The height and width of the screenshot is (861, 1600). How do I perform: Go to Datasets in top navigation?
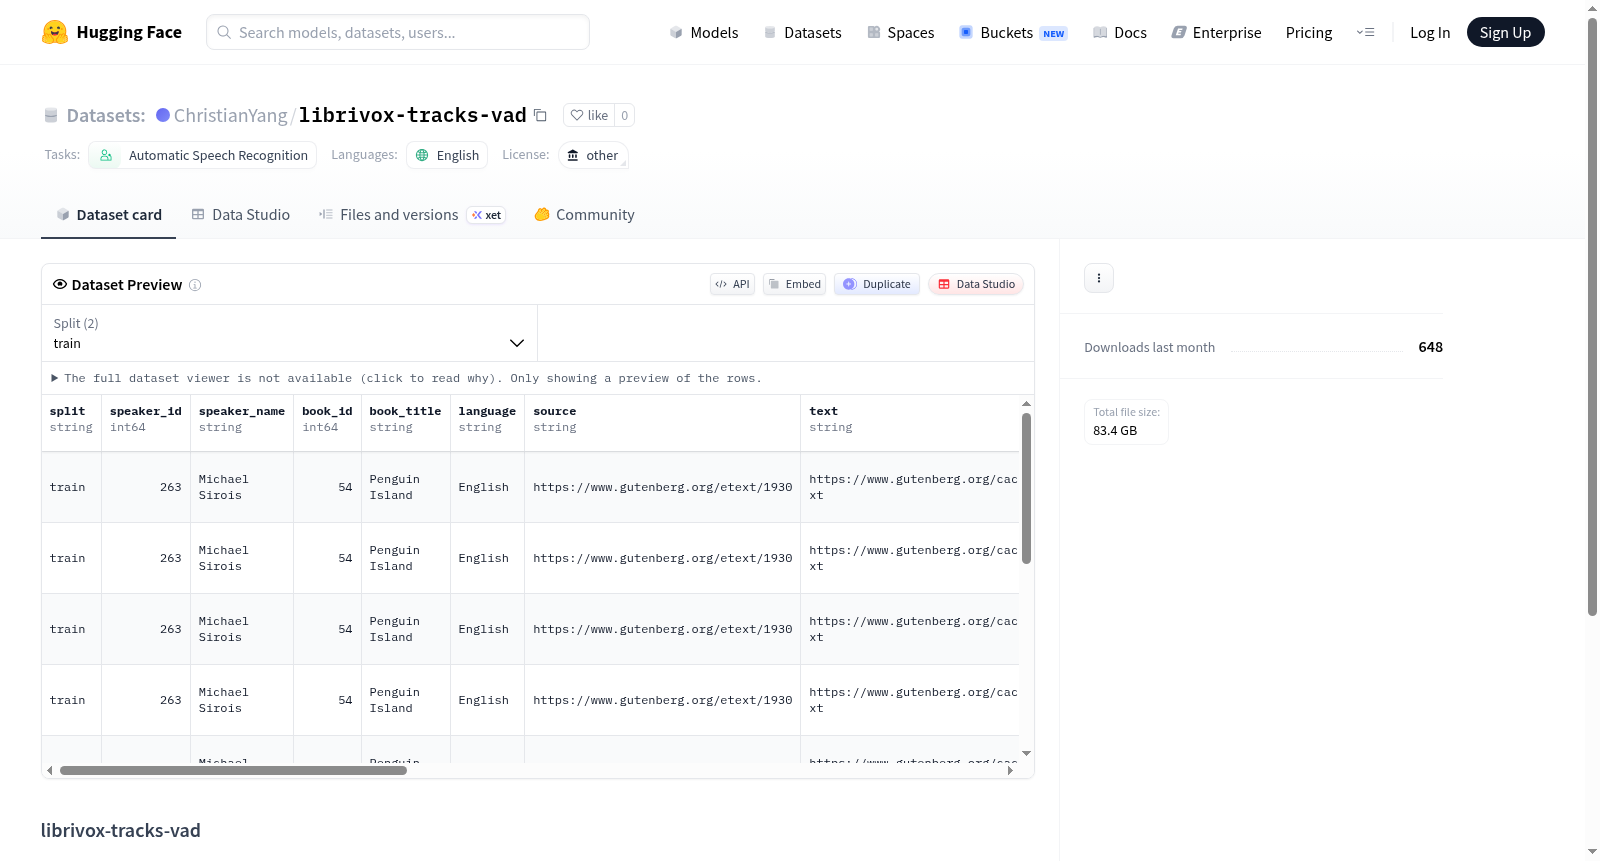click(803, 32)
